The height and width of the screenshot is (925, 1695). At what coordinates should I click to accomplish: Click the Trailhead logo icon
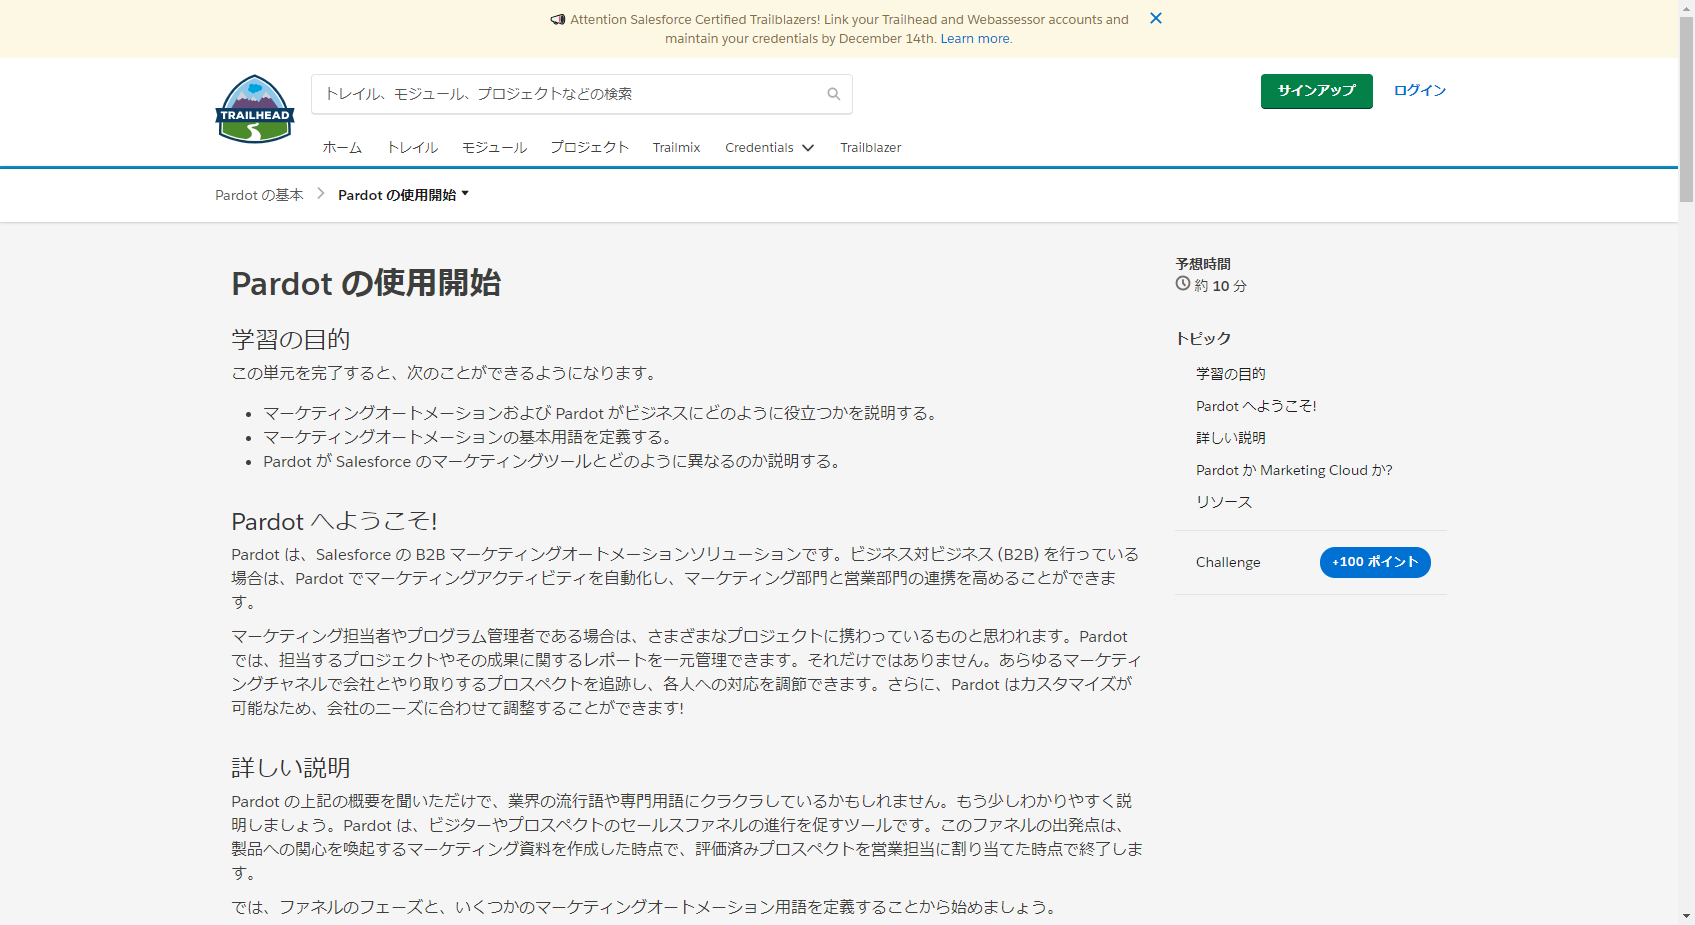tap(255, 109)
